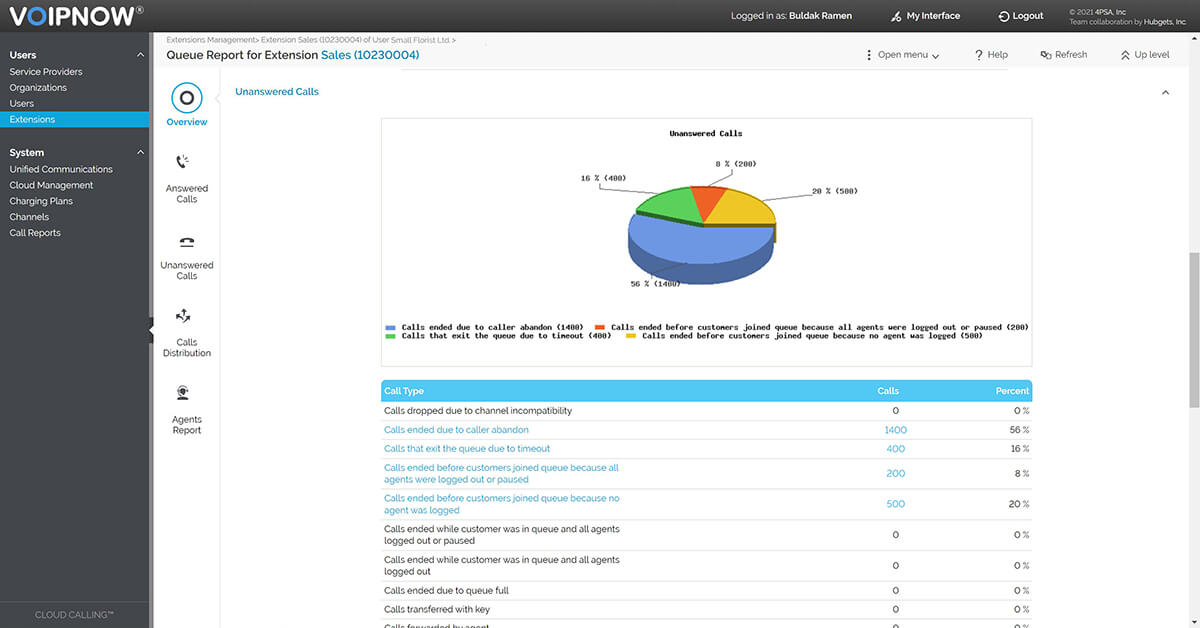Click the Refresh icon in toolbar
The image size is (1200, 628).
pos(1045,55)
